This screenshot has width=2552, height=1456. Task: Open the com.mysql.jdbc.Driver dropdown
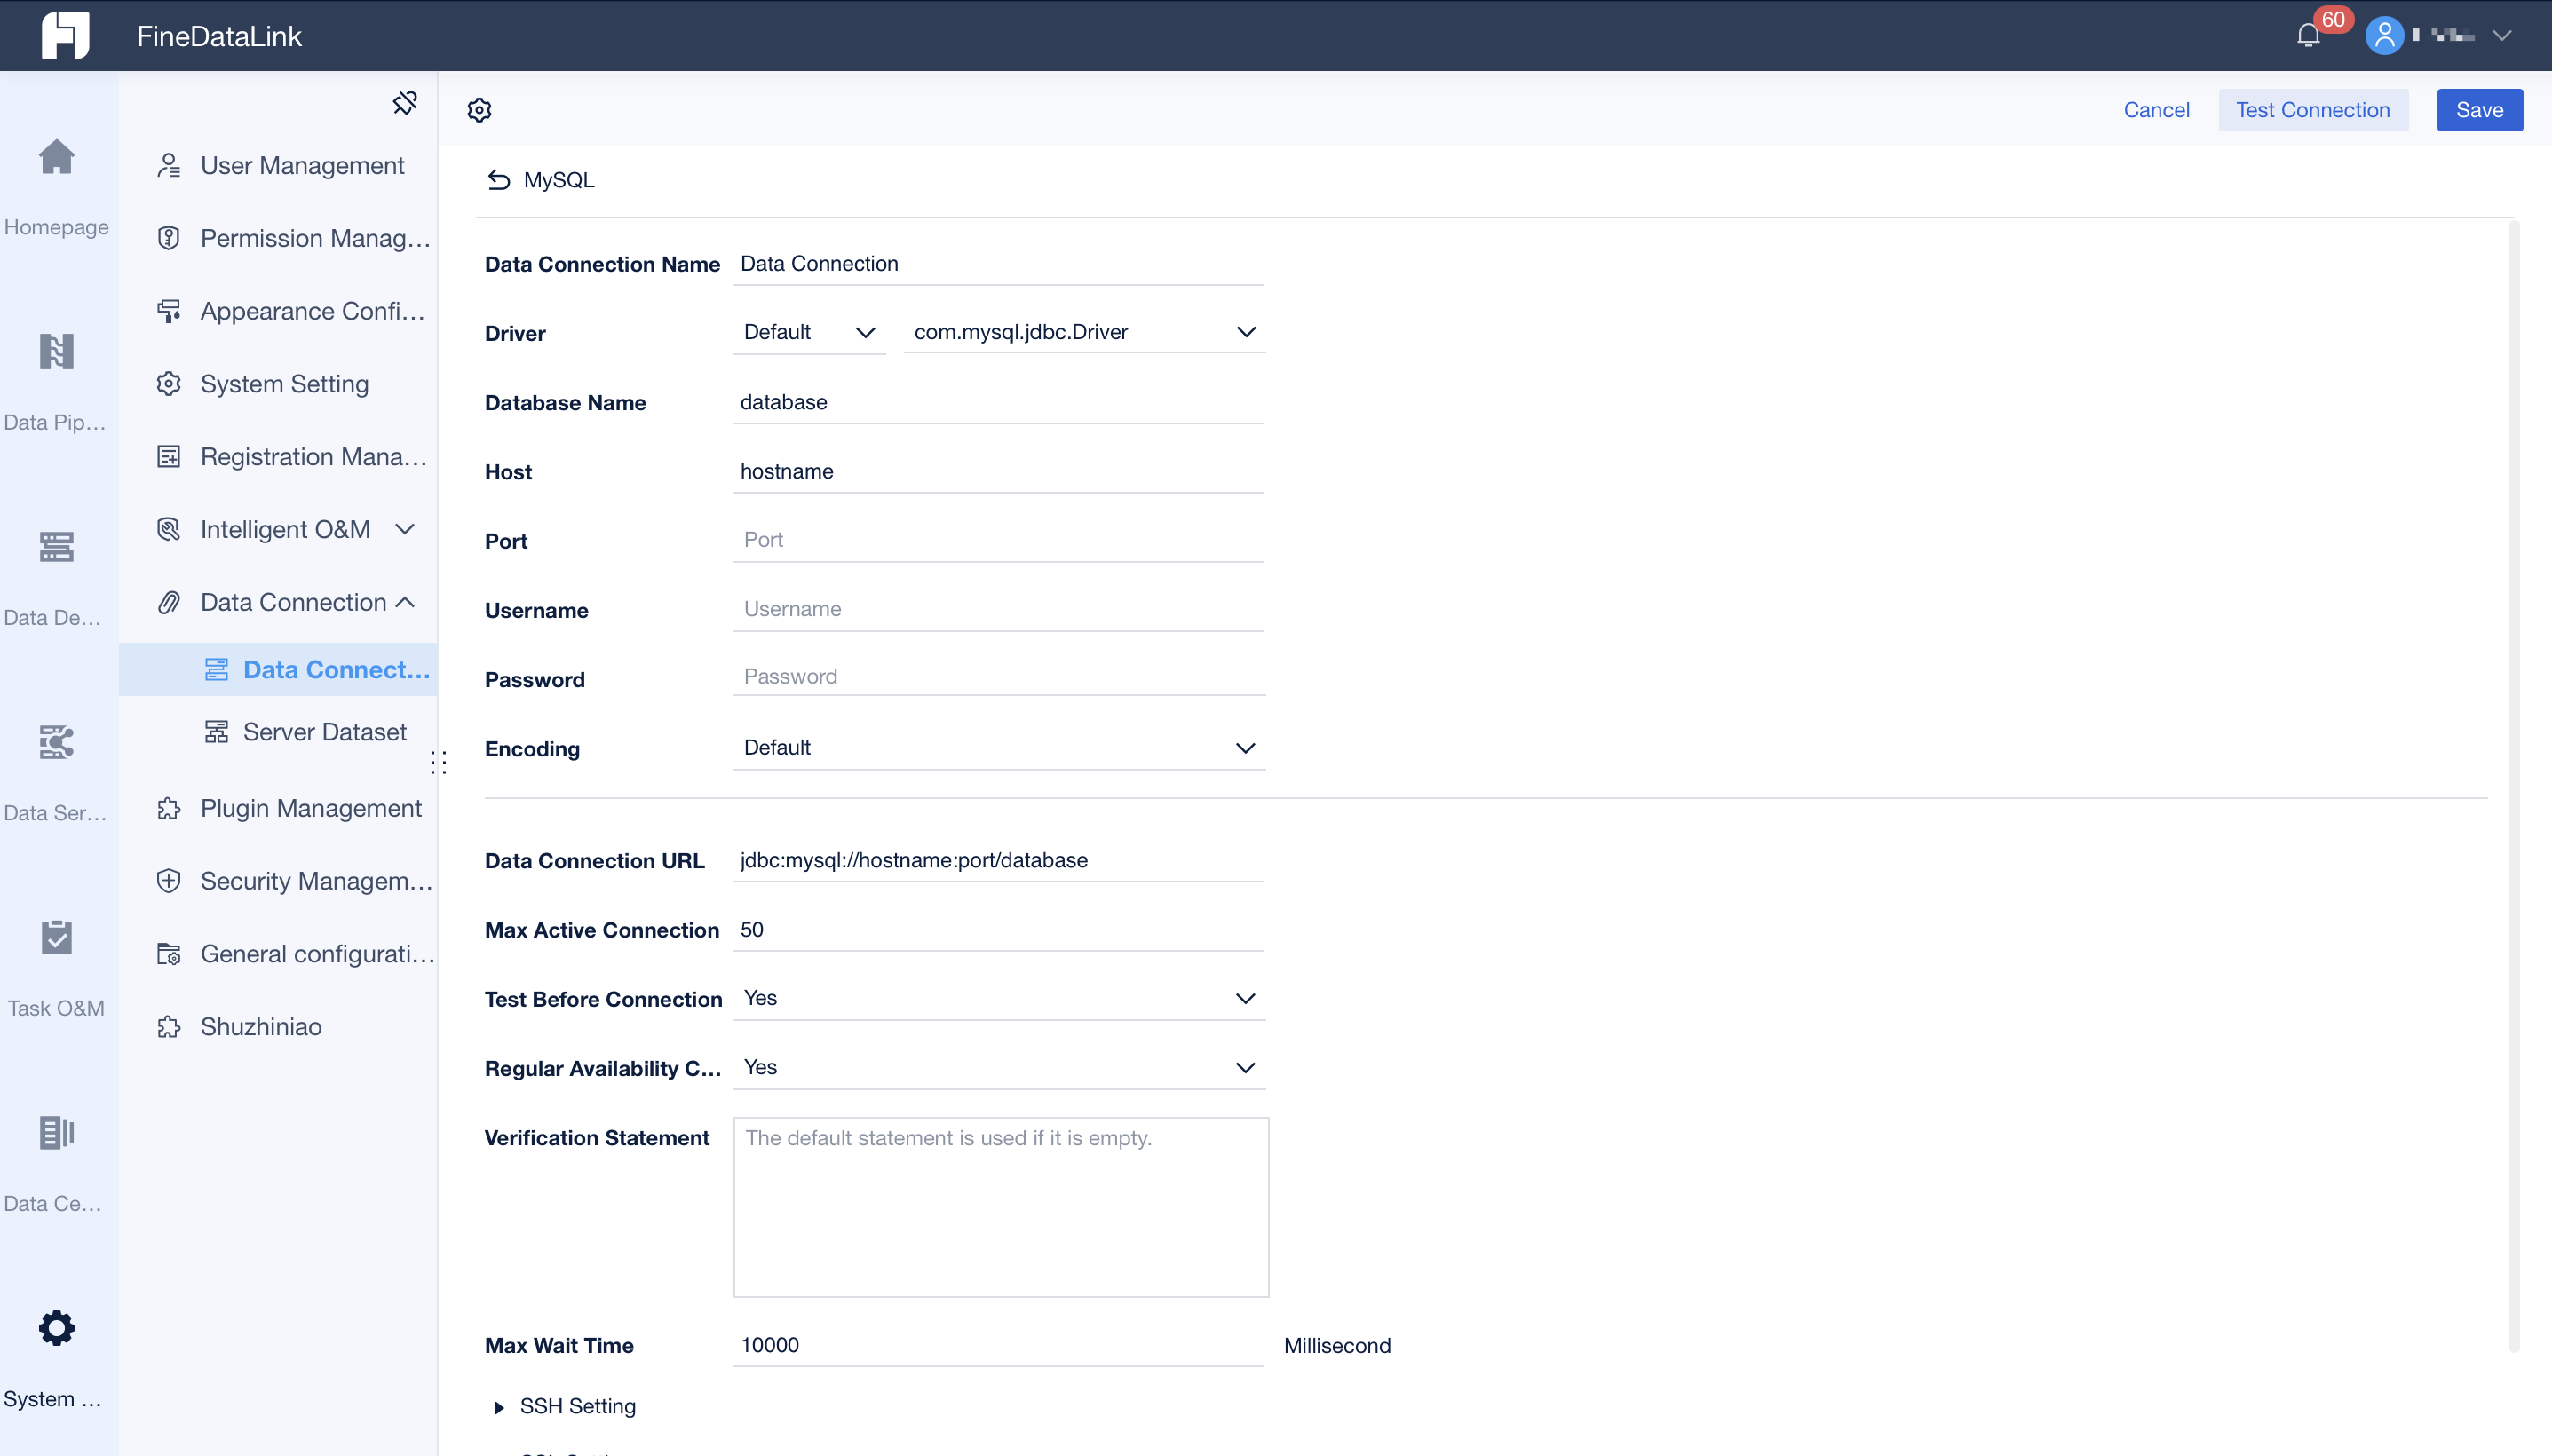coord(1084,332)
